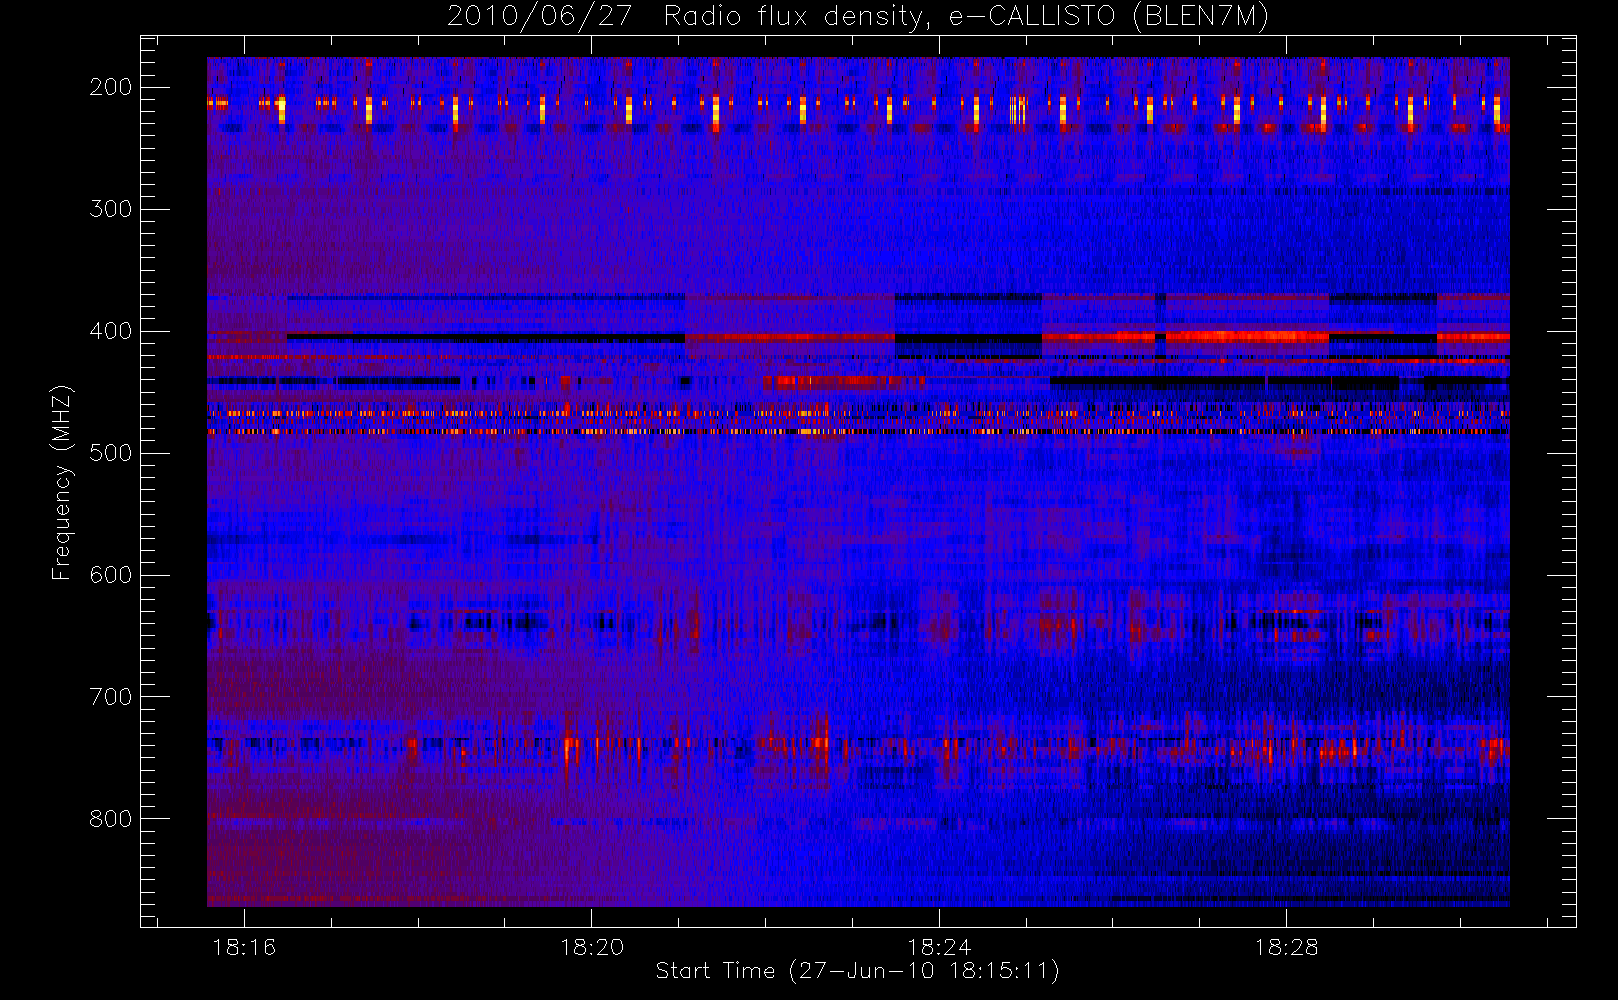Click the 700 frequency tick label
This screenshot has width=1618, height=1000.
click(x=111, y=697)
